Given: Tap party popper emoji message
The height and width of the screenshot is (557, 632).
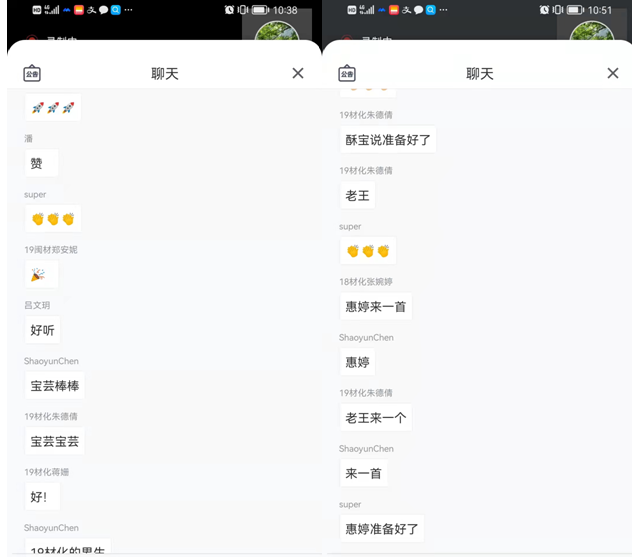Looking at the screenshot, I should tap(42, 274).
